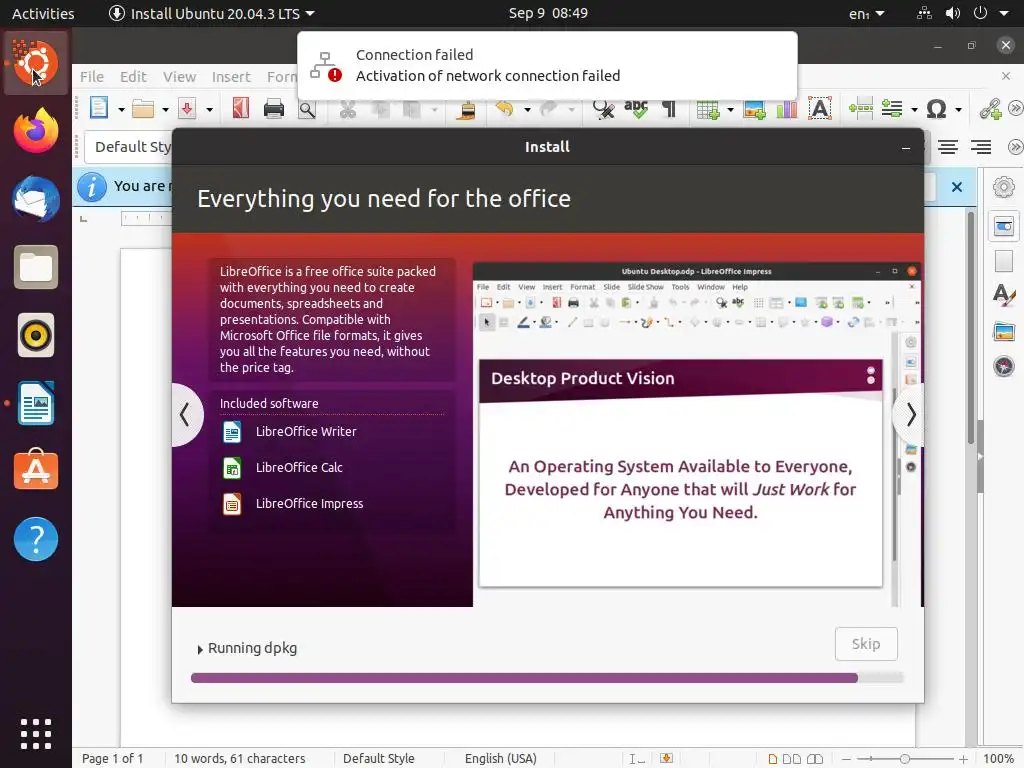This screenshot has height=768, width=1024.
Task: Insert table icon in Writer toolbar
Action: tap(708, 109)
